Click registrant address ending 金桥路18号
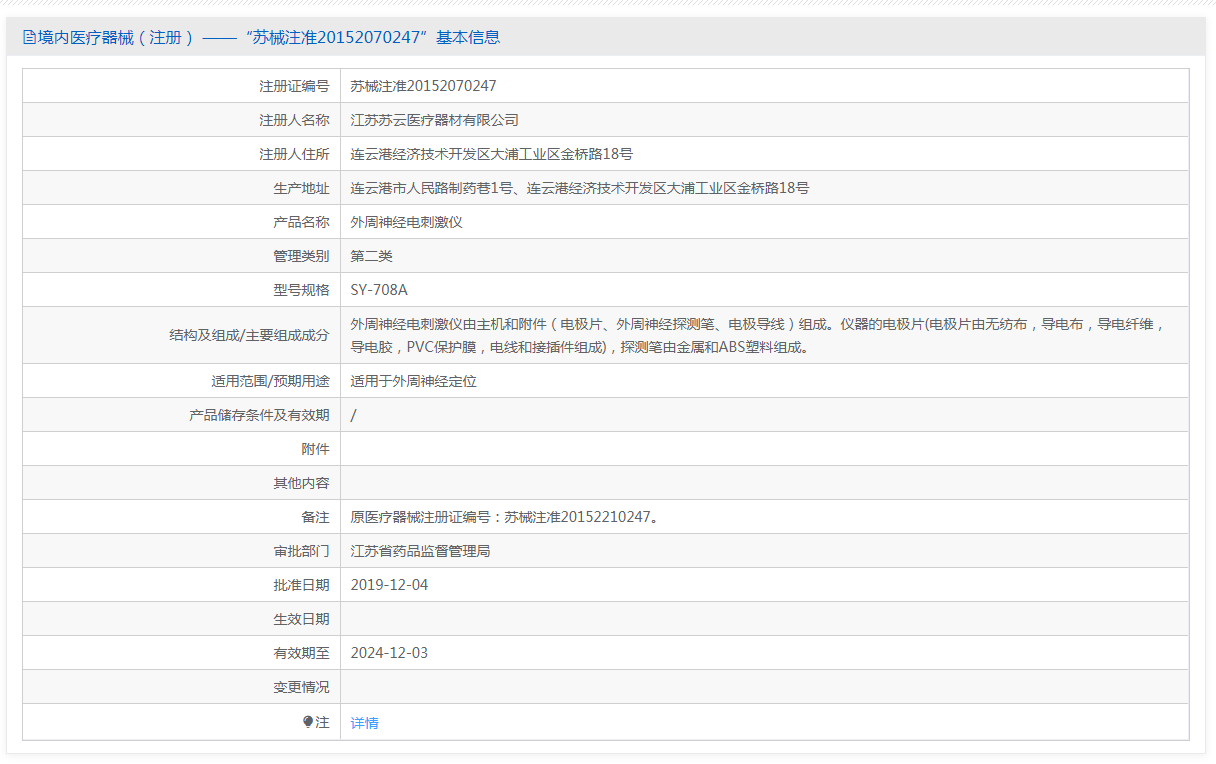This screenshot has width=1216, height=764. click(492, 154)
